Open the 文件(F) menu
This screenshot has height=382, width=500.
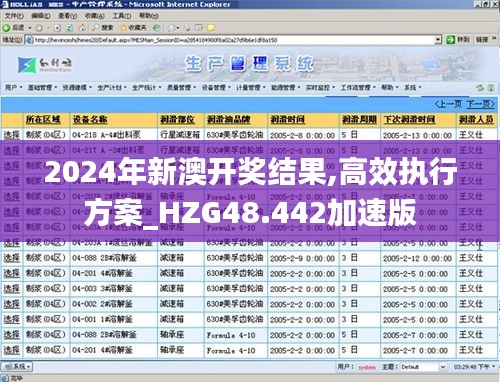pos(14,16)
